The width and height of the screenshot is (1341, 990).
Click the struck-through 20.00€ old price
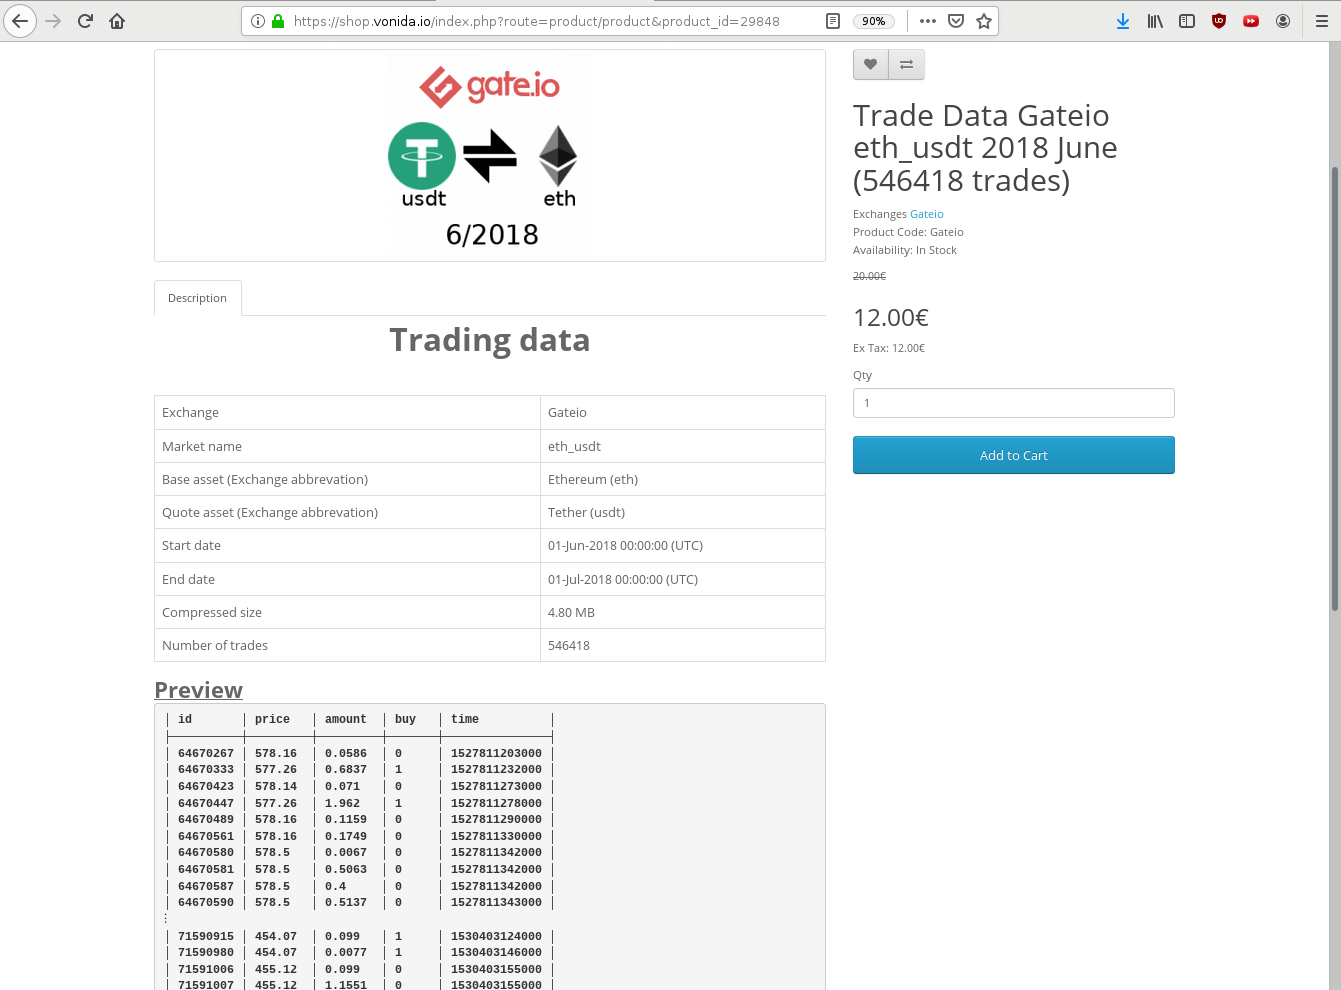click(x=869, y=276)
